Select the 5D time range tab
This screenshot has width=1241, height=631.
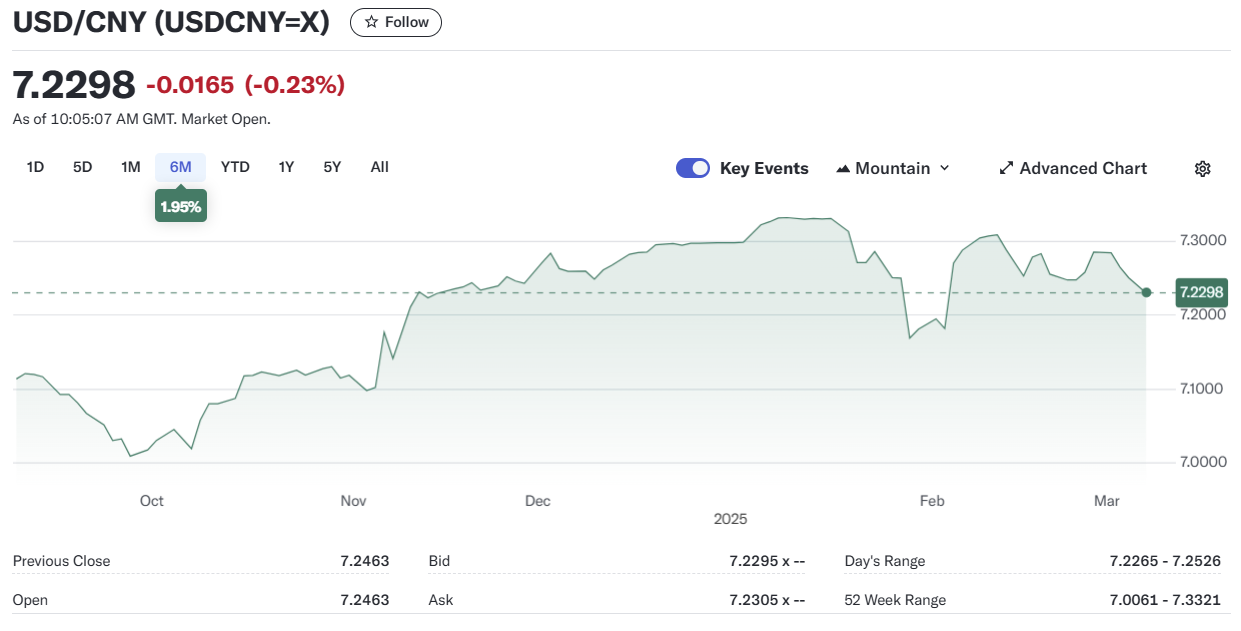point(82,167)
